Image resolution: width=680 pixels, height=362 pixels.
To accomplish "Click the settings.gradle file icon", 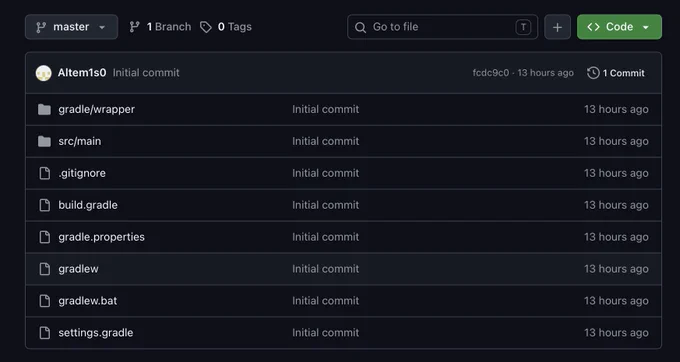I will point(45,333).
